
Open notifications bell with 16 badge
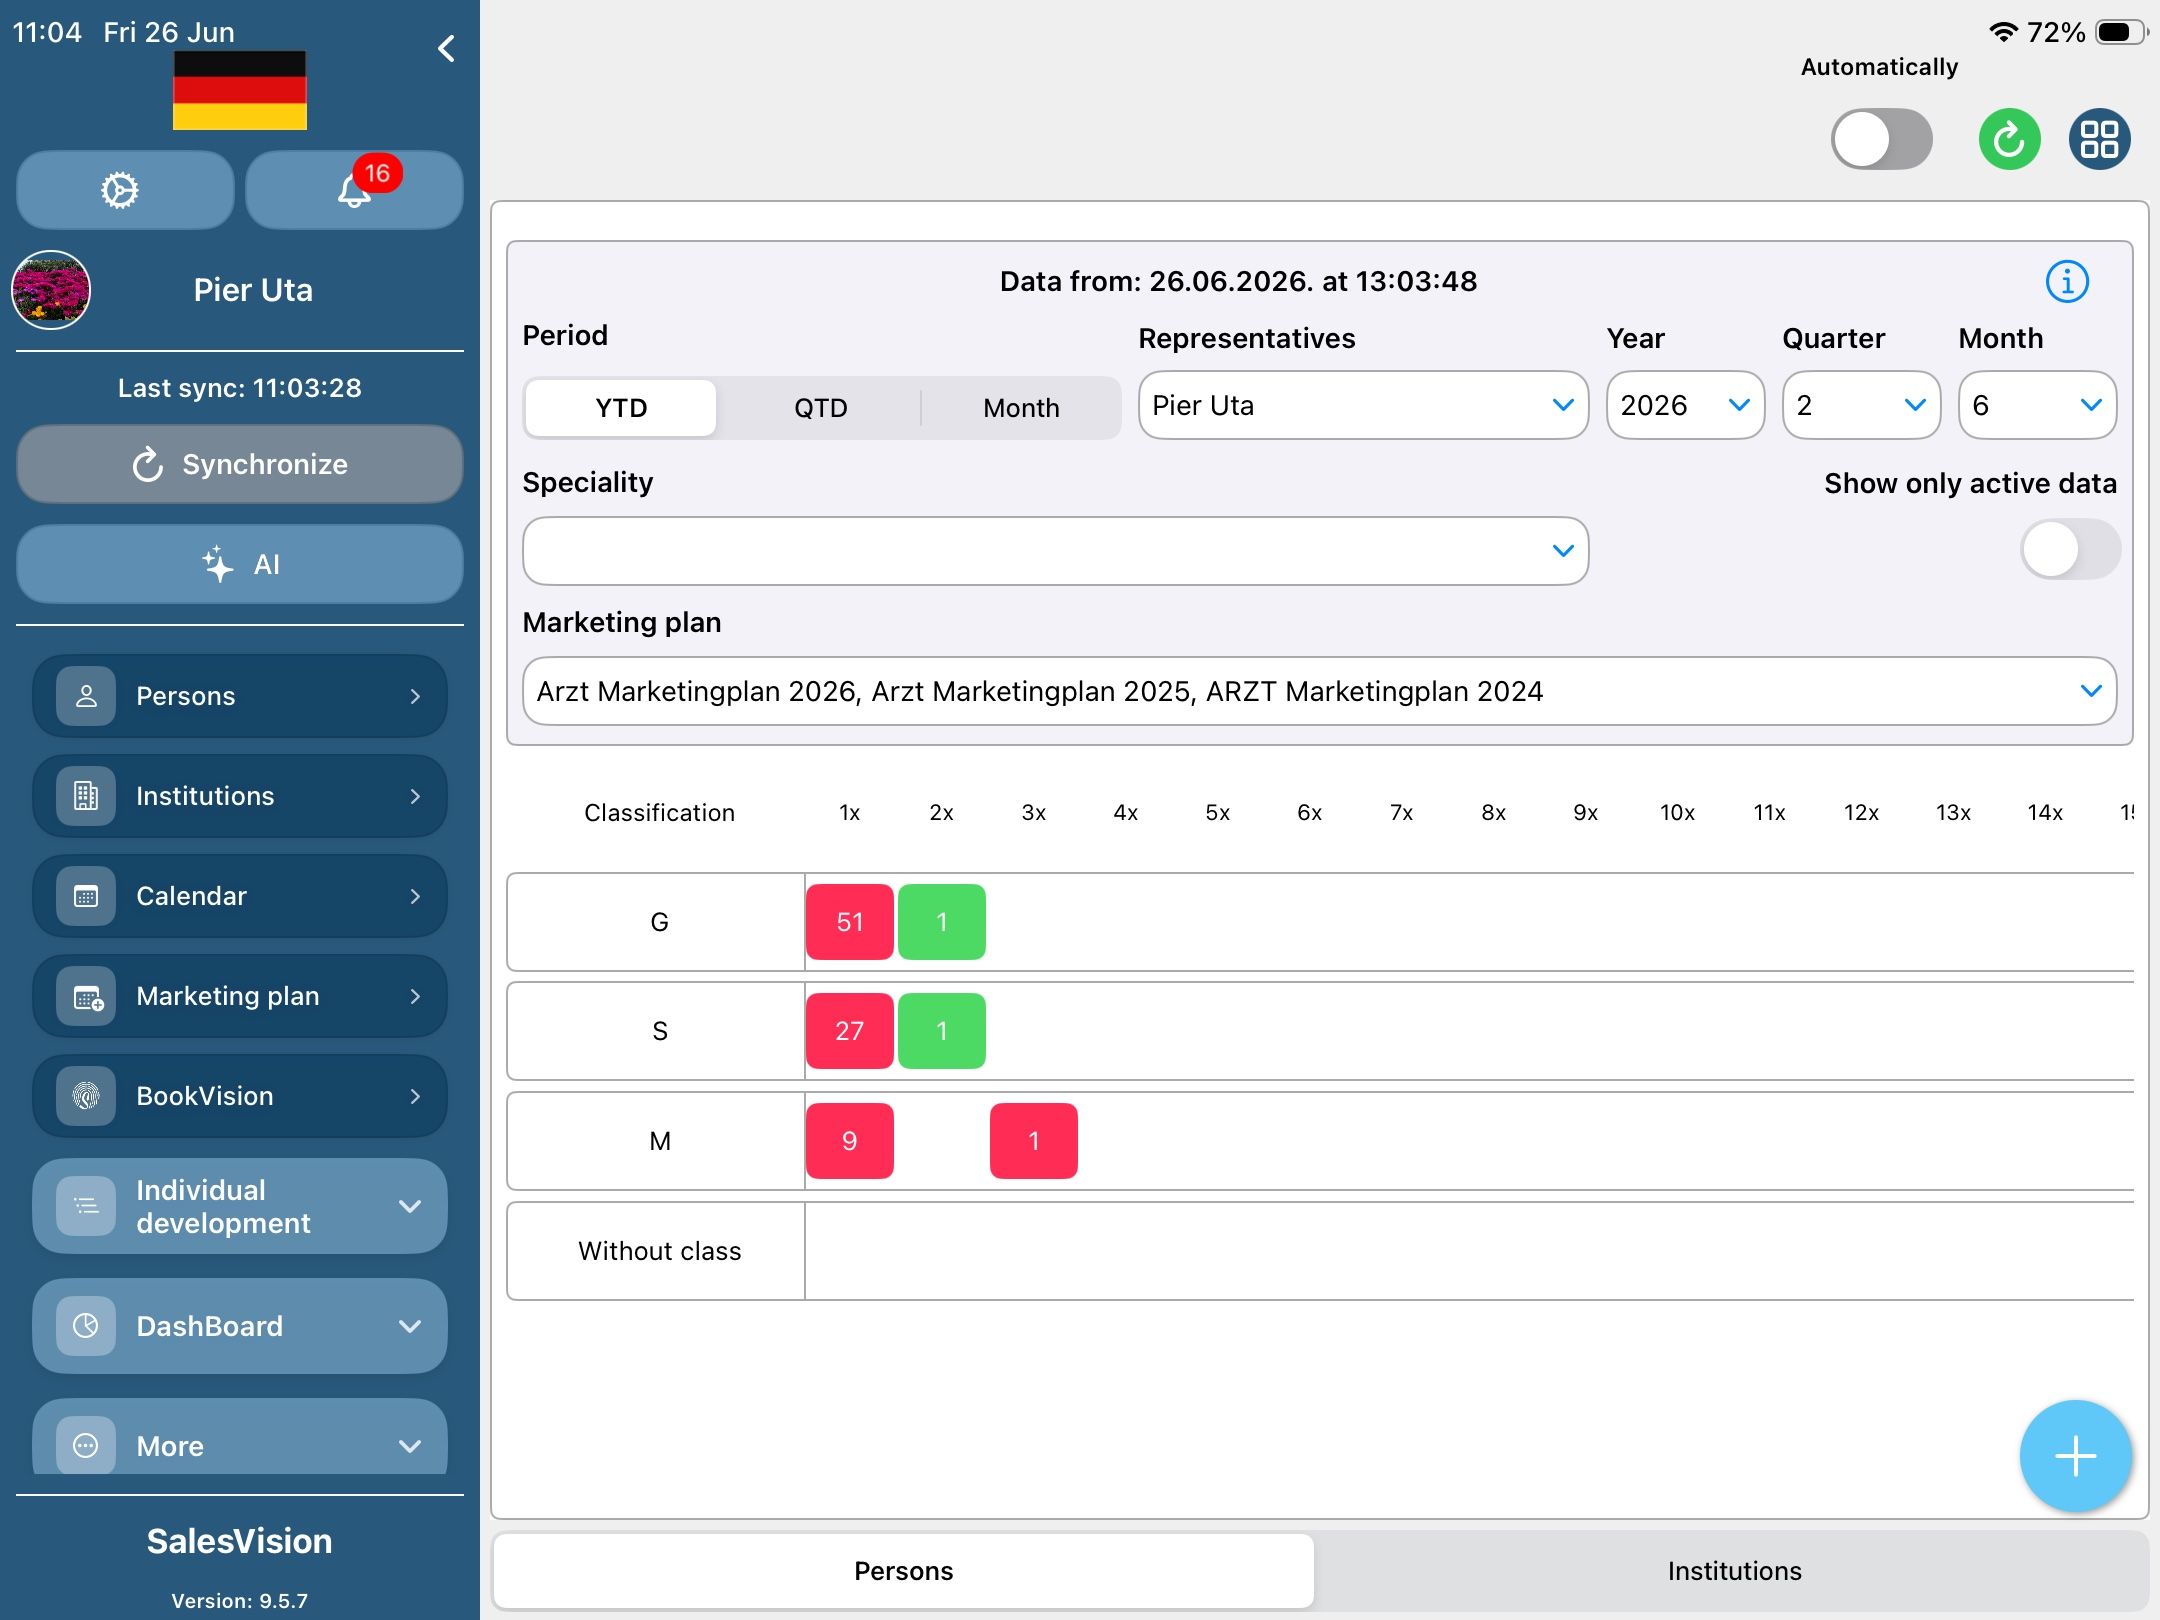[x=354, y=190]
